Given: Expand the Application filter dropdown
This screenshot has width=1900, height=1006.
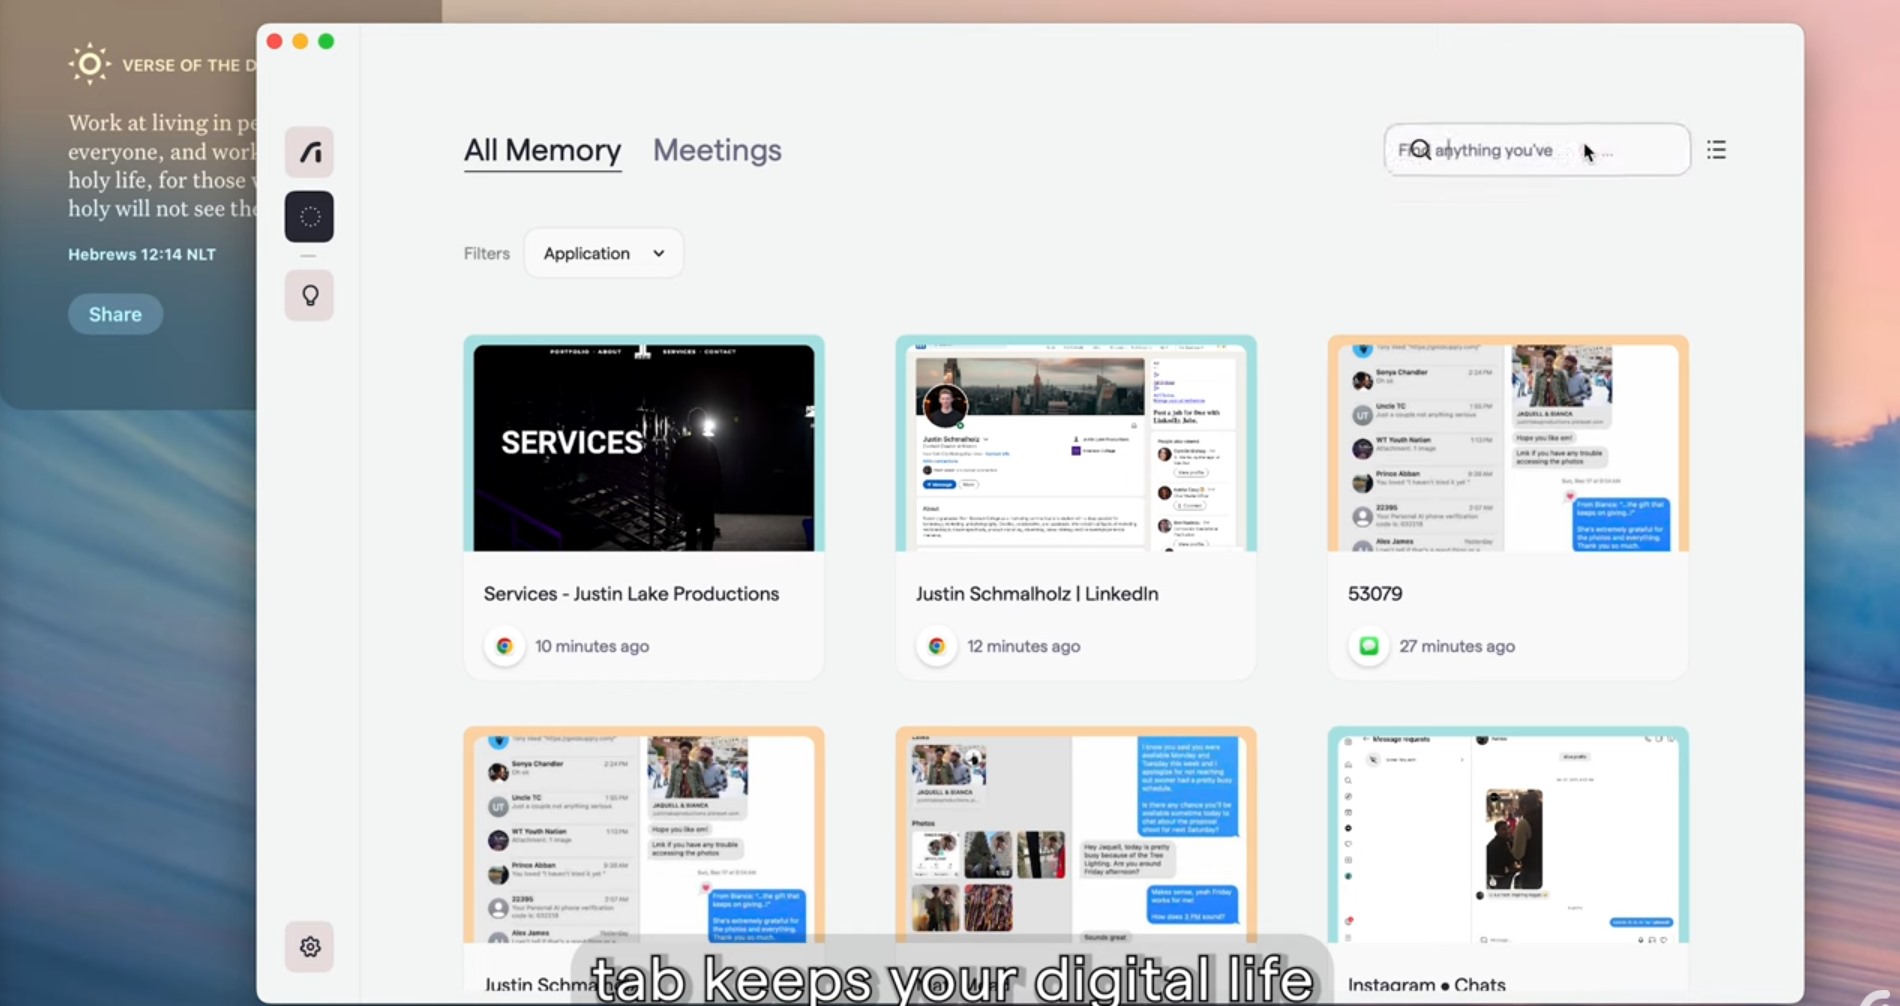Looking at the screenshot, I should (603, 253).
